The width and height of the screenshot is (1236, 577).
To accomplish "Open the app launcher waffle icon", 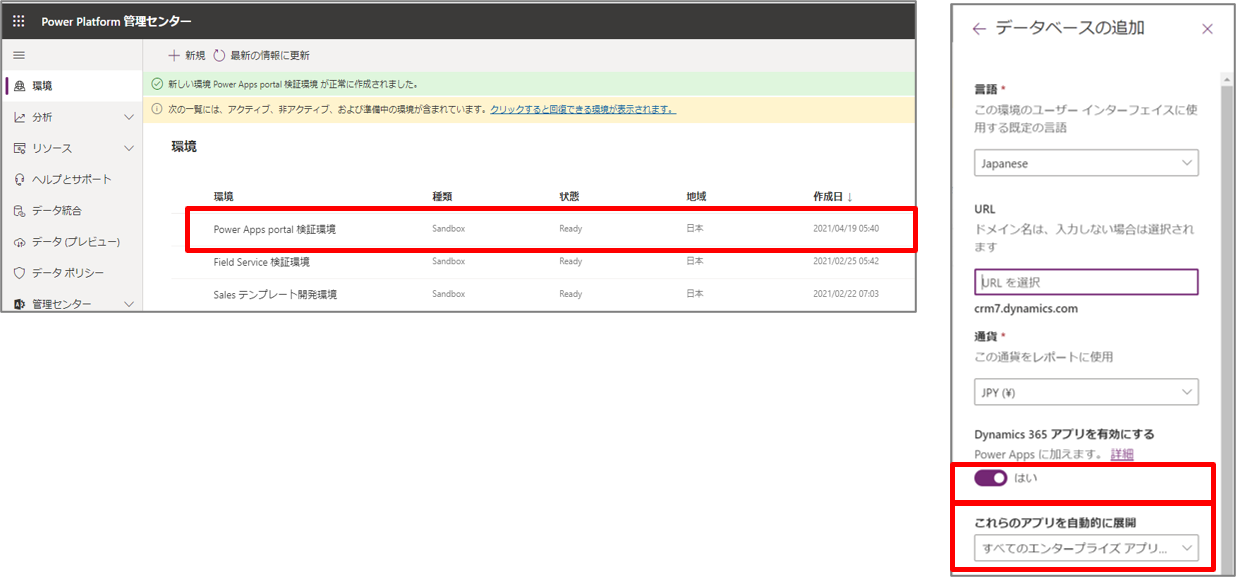I will point(19,21).
